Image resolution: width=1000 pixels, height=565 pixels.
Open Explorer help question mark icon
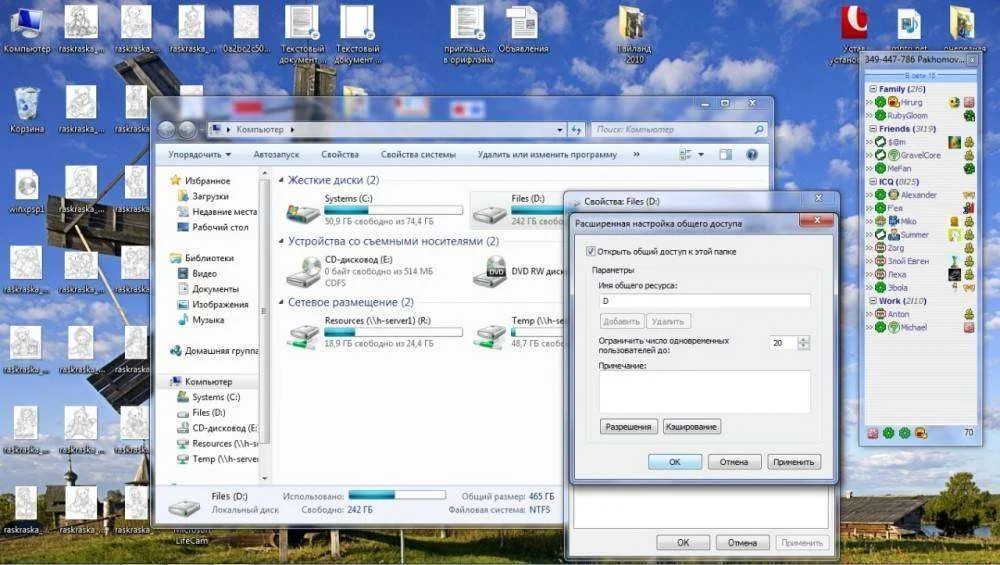(x=752, y=154)
